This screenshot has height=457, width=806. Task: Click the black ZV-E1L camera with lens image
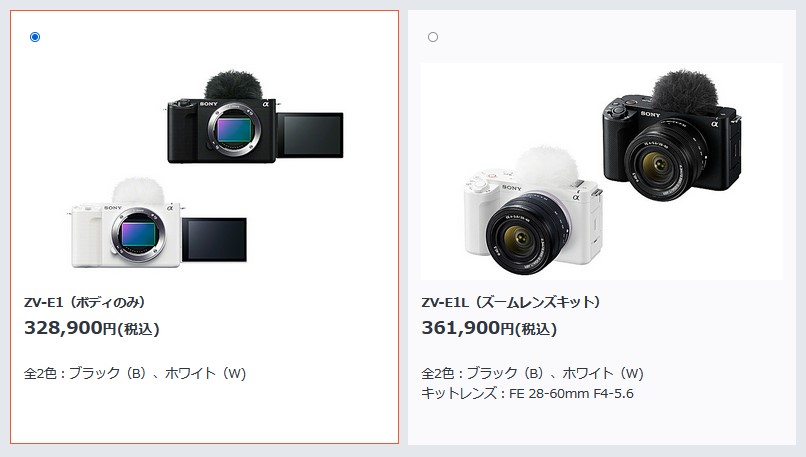click(672, 136)
